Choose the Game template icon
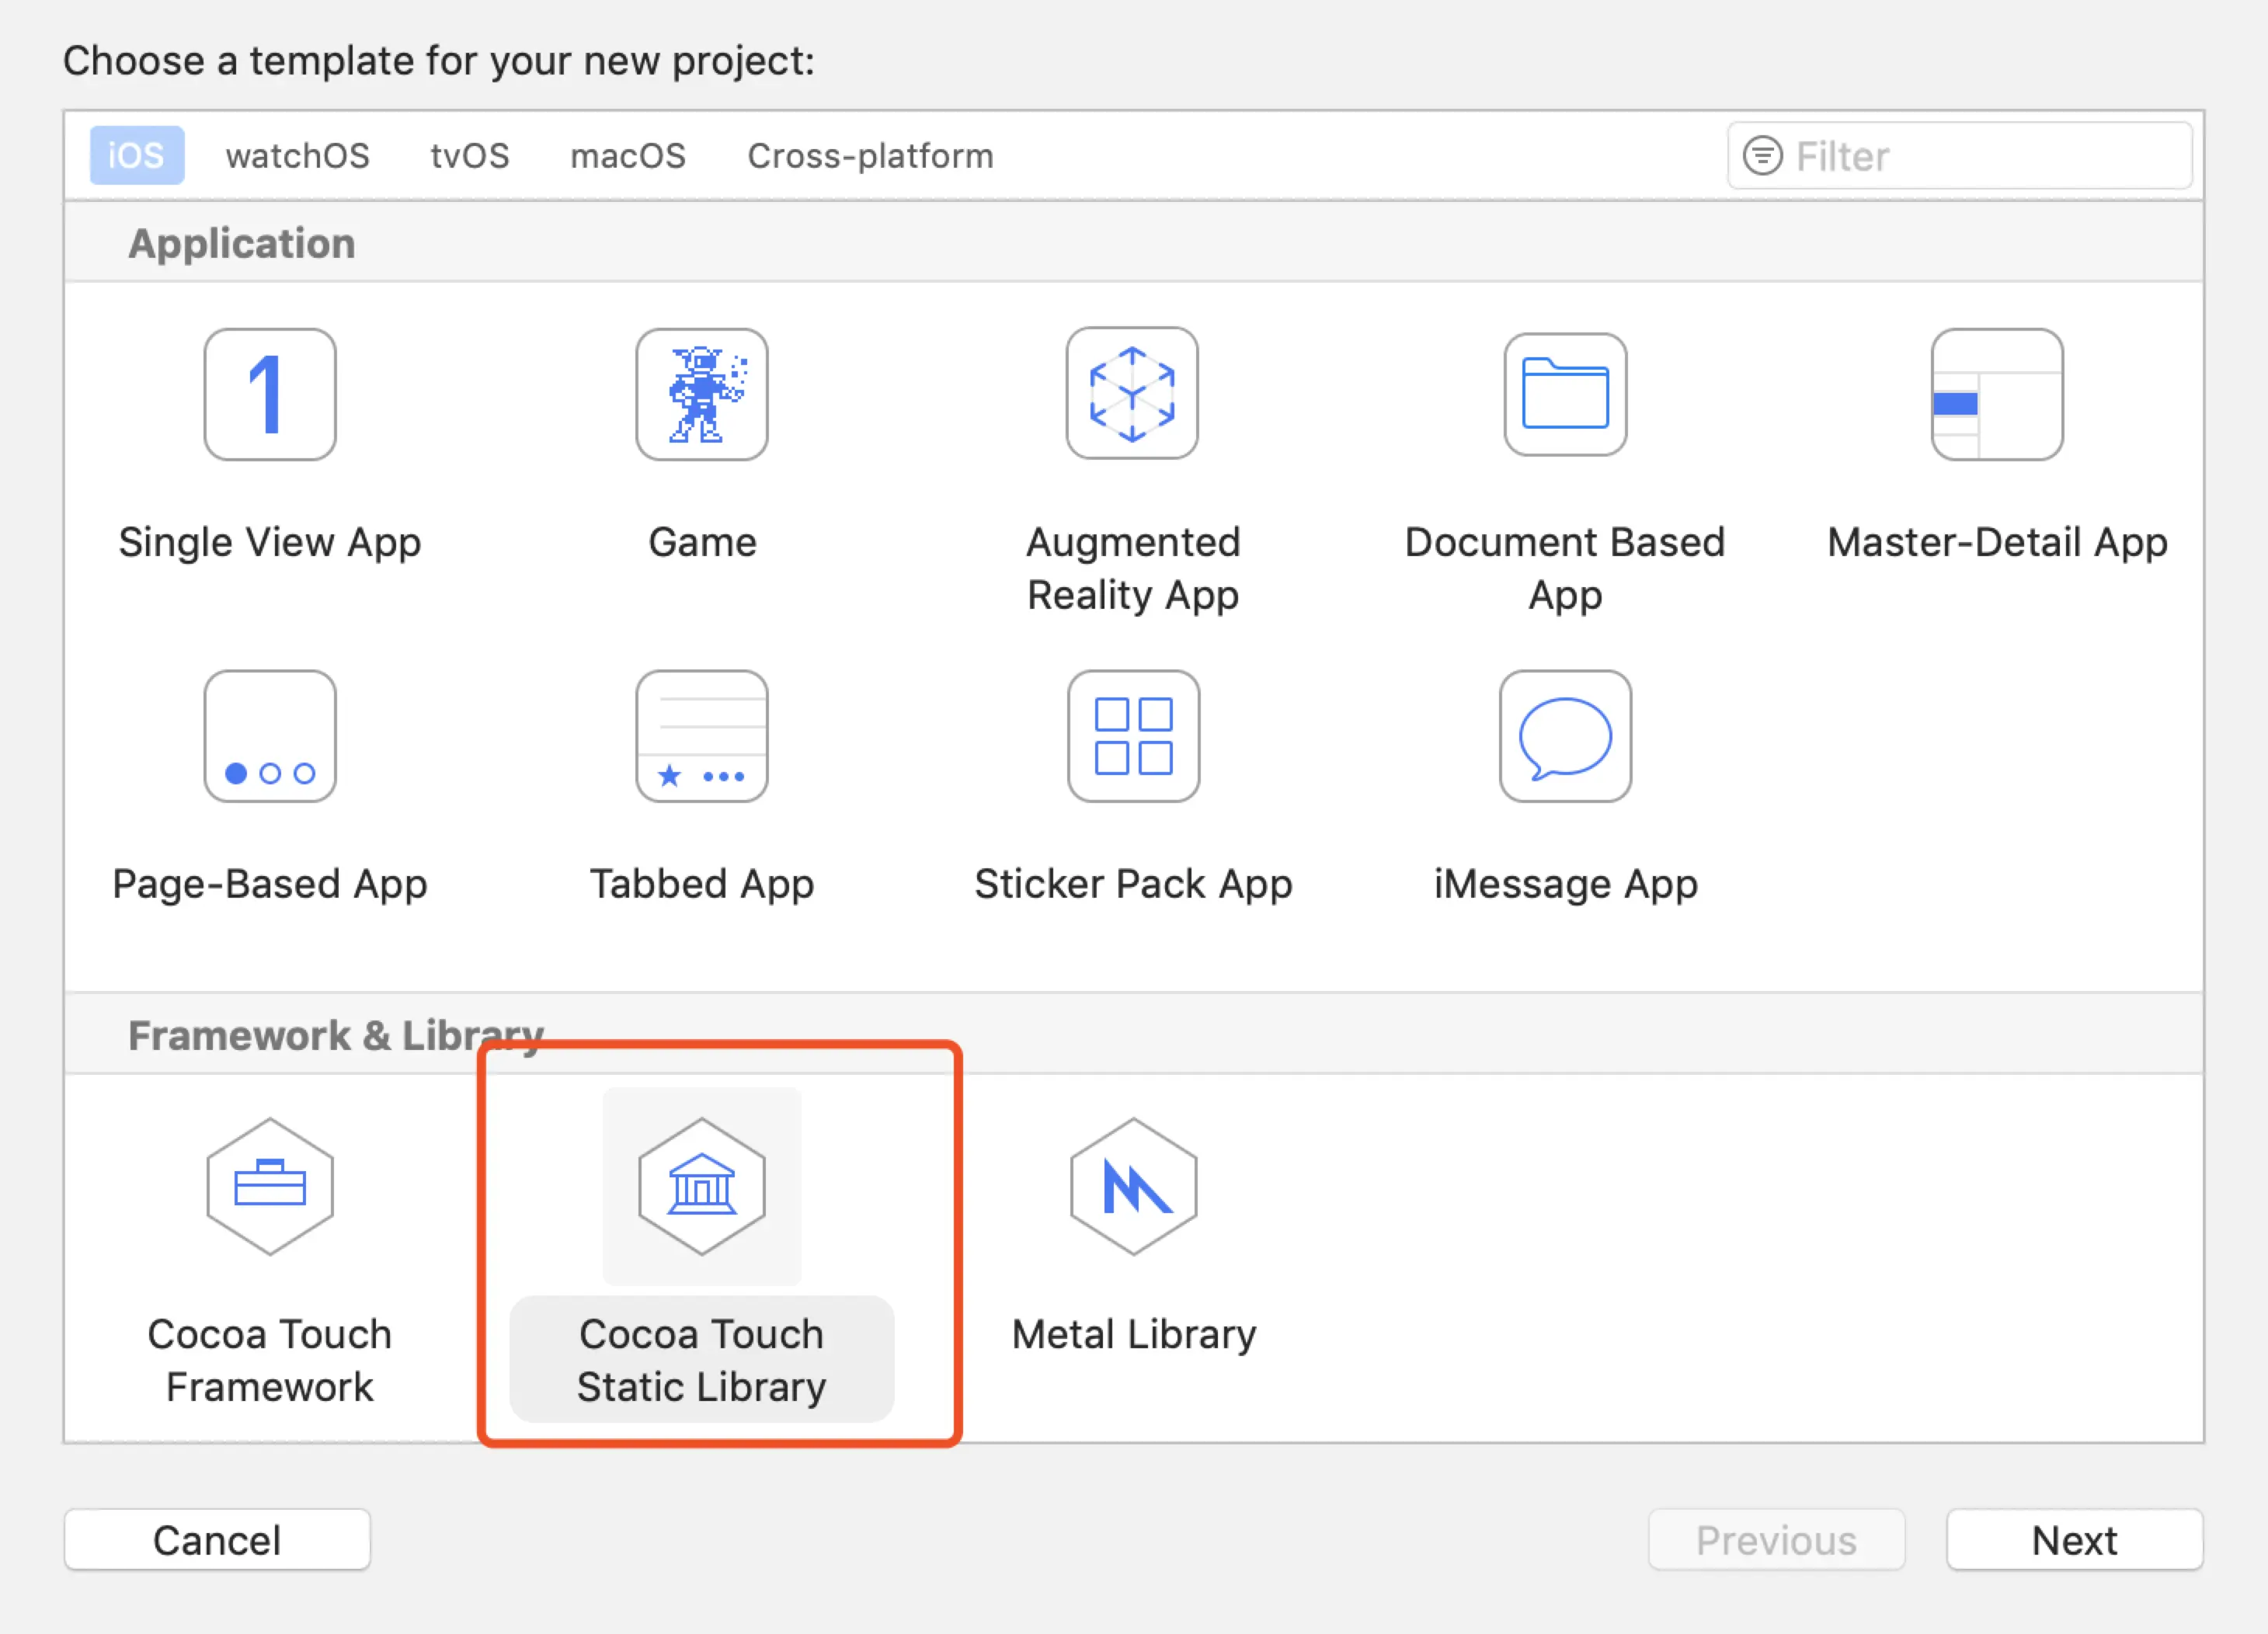Viewport: 2268px width, 1634px height. (701, 395)
